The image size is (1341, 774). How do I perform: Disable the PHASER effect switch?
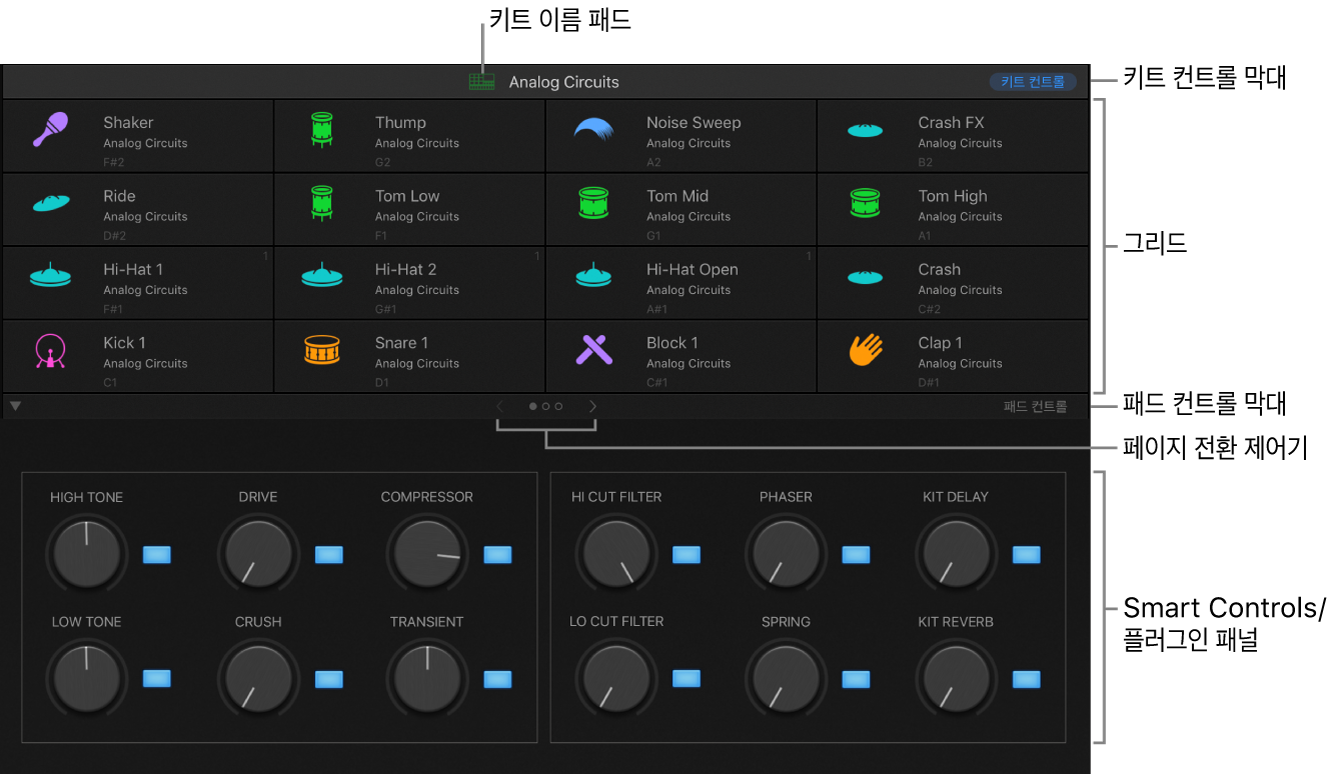(855, 554)
